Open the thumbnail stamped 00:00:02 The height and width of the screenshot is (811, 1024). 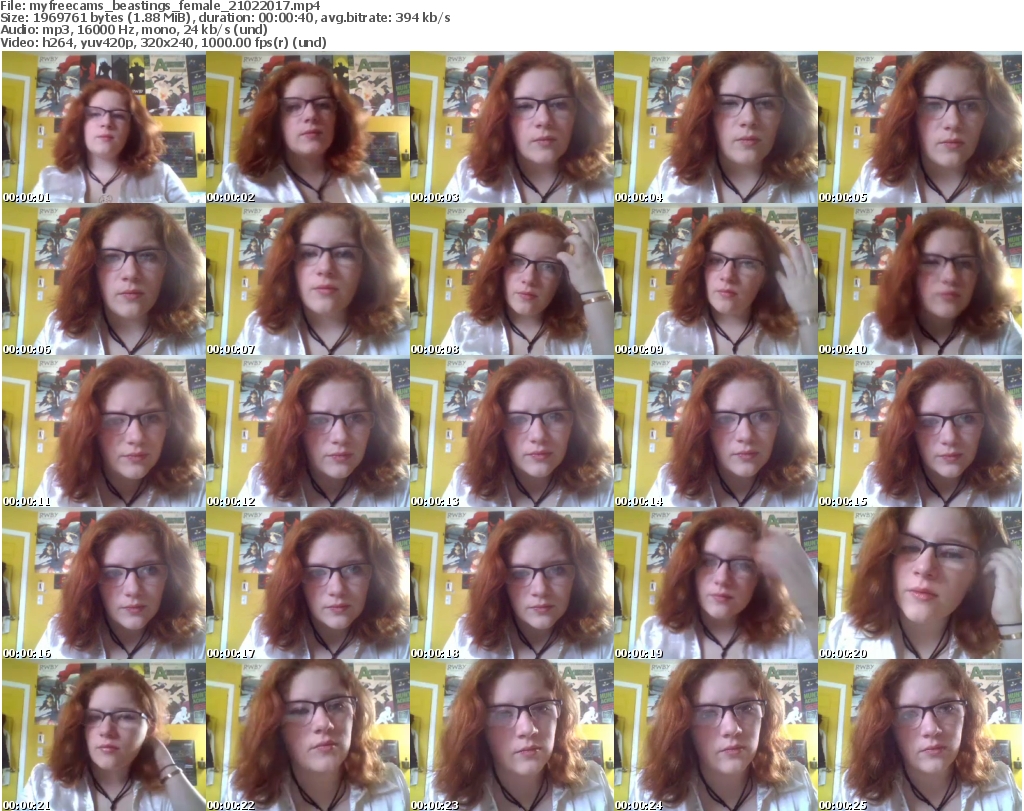(308, 127)
